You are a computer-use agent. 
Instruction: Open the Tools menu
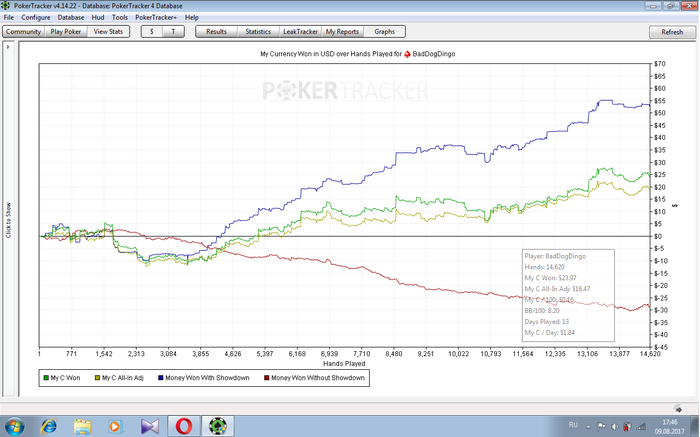point(120,17)
